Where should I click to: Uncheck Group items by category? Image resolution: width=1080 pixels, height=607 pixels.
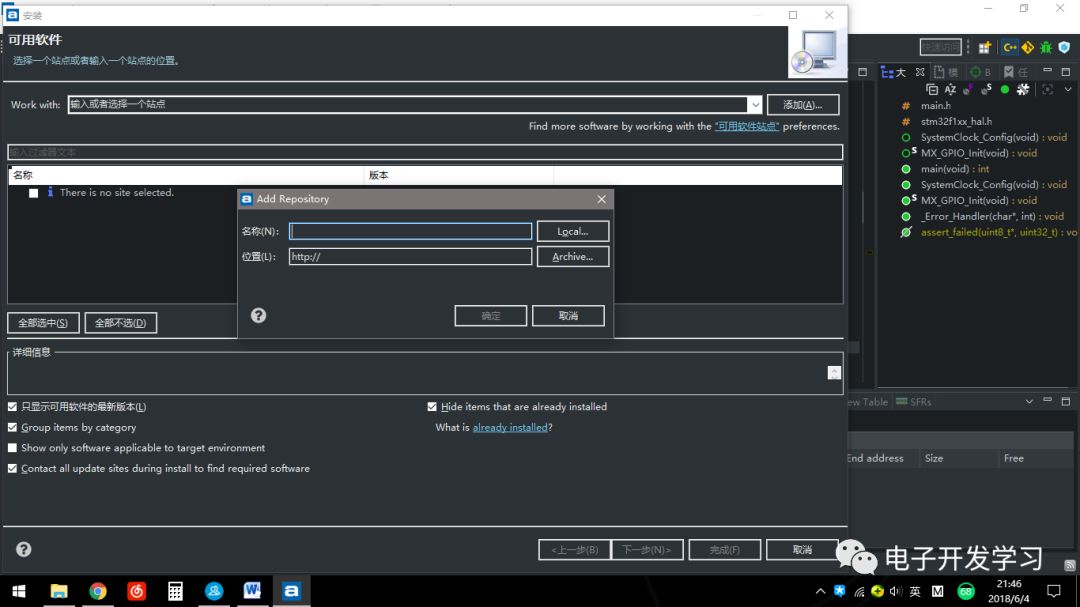pyautogui.click(x=12, y=427)
